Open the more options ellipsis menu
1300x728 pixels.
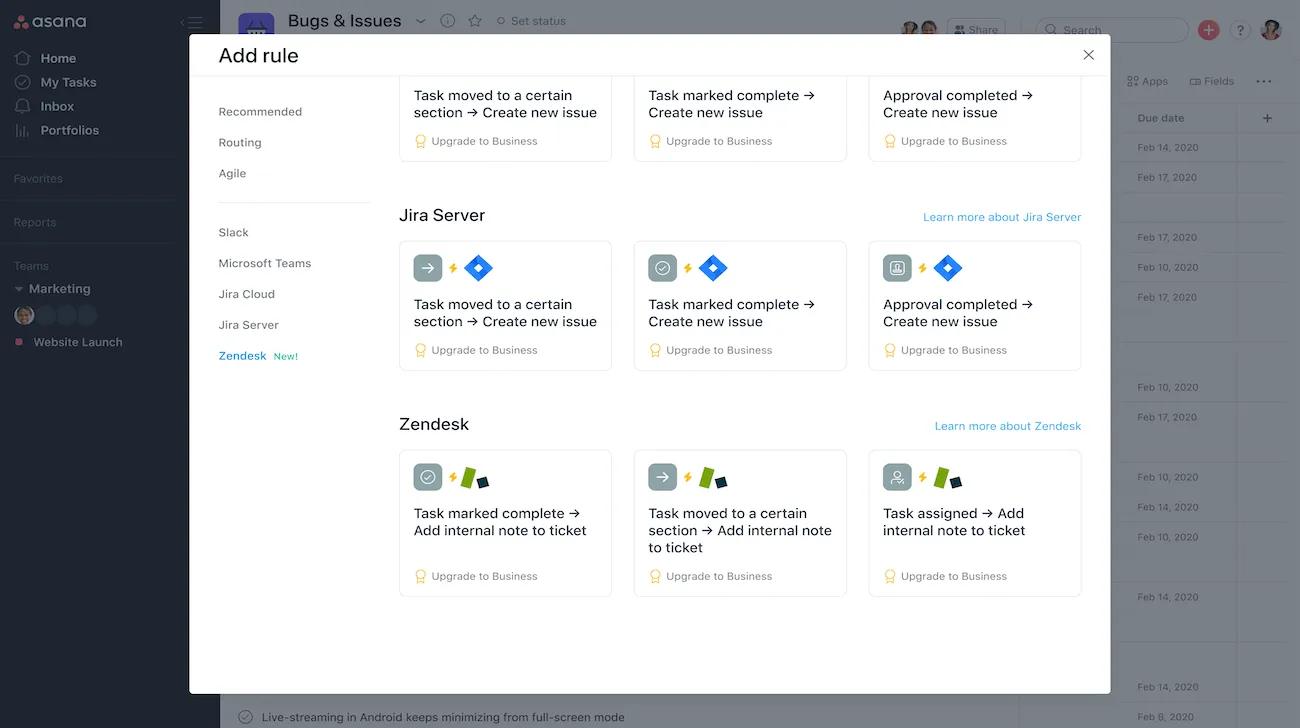coord(1263,81)
